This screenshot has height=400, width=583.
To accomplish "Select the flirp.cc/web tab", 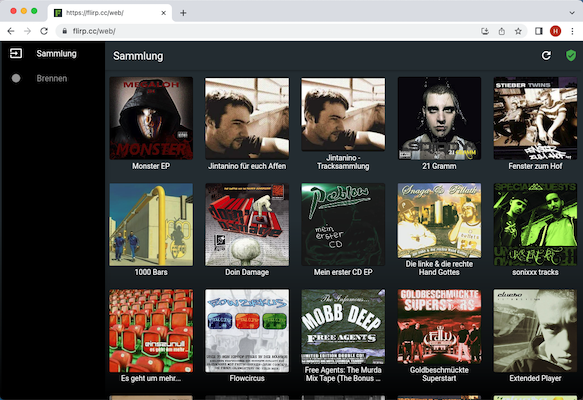I will tap(110, 13).
